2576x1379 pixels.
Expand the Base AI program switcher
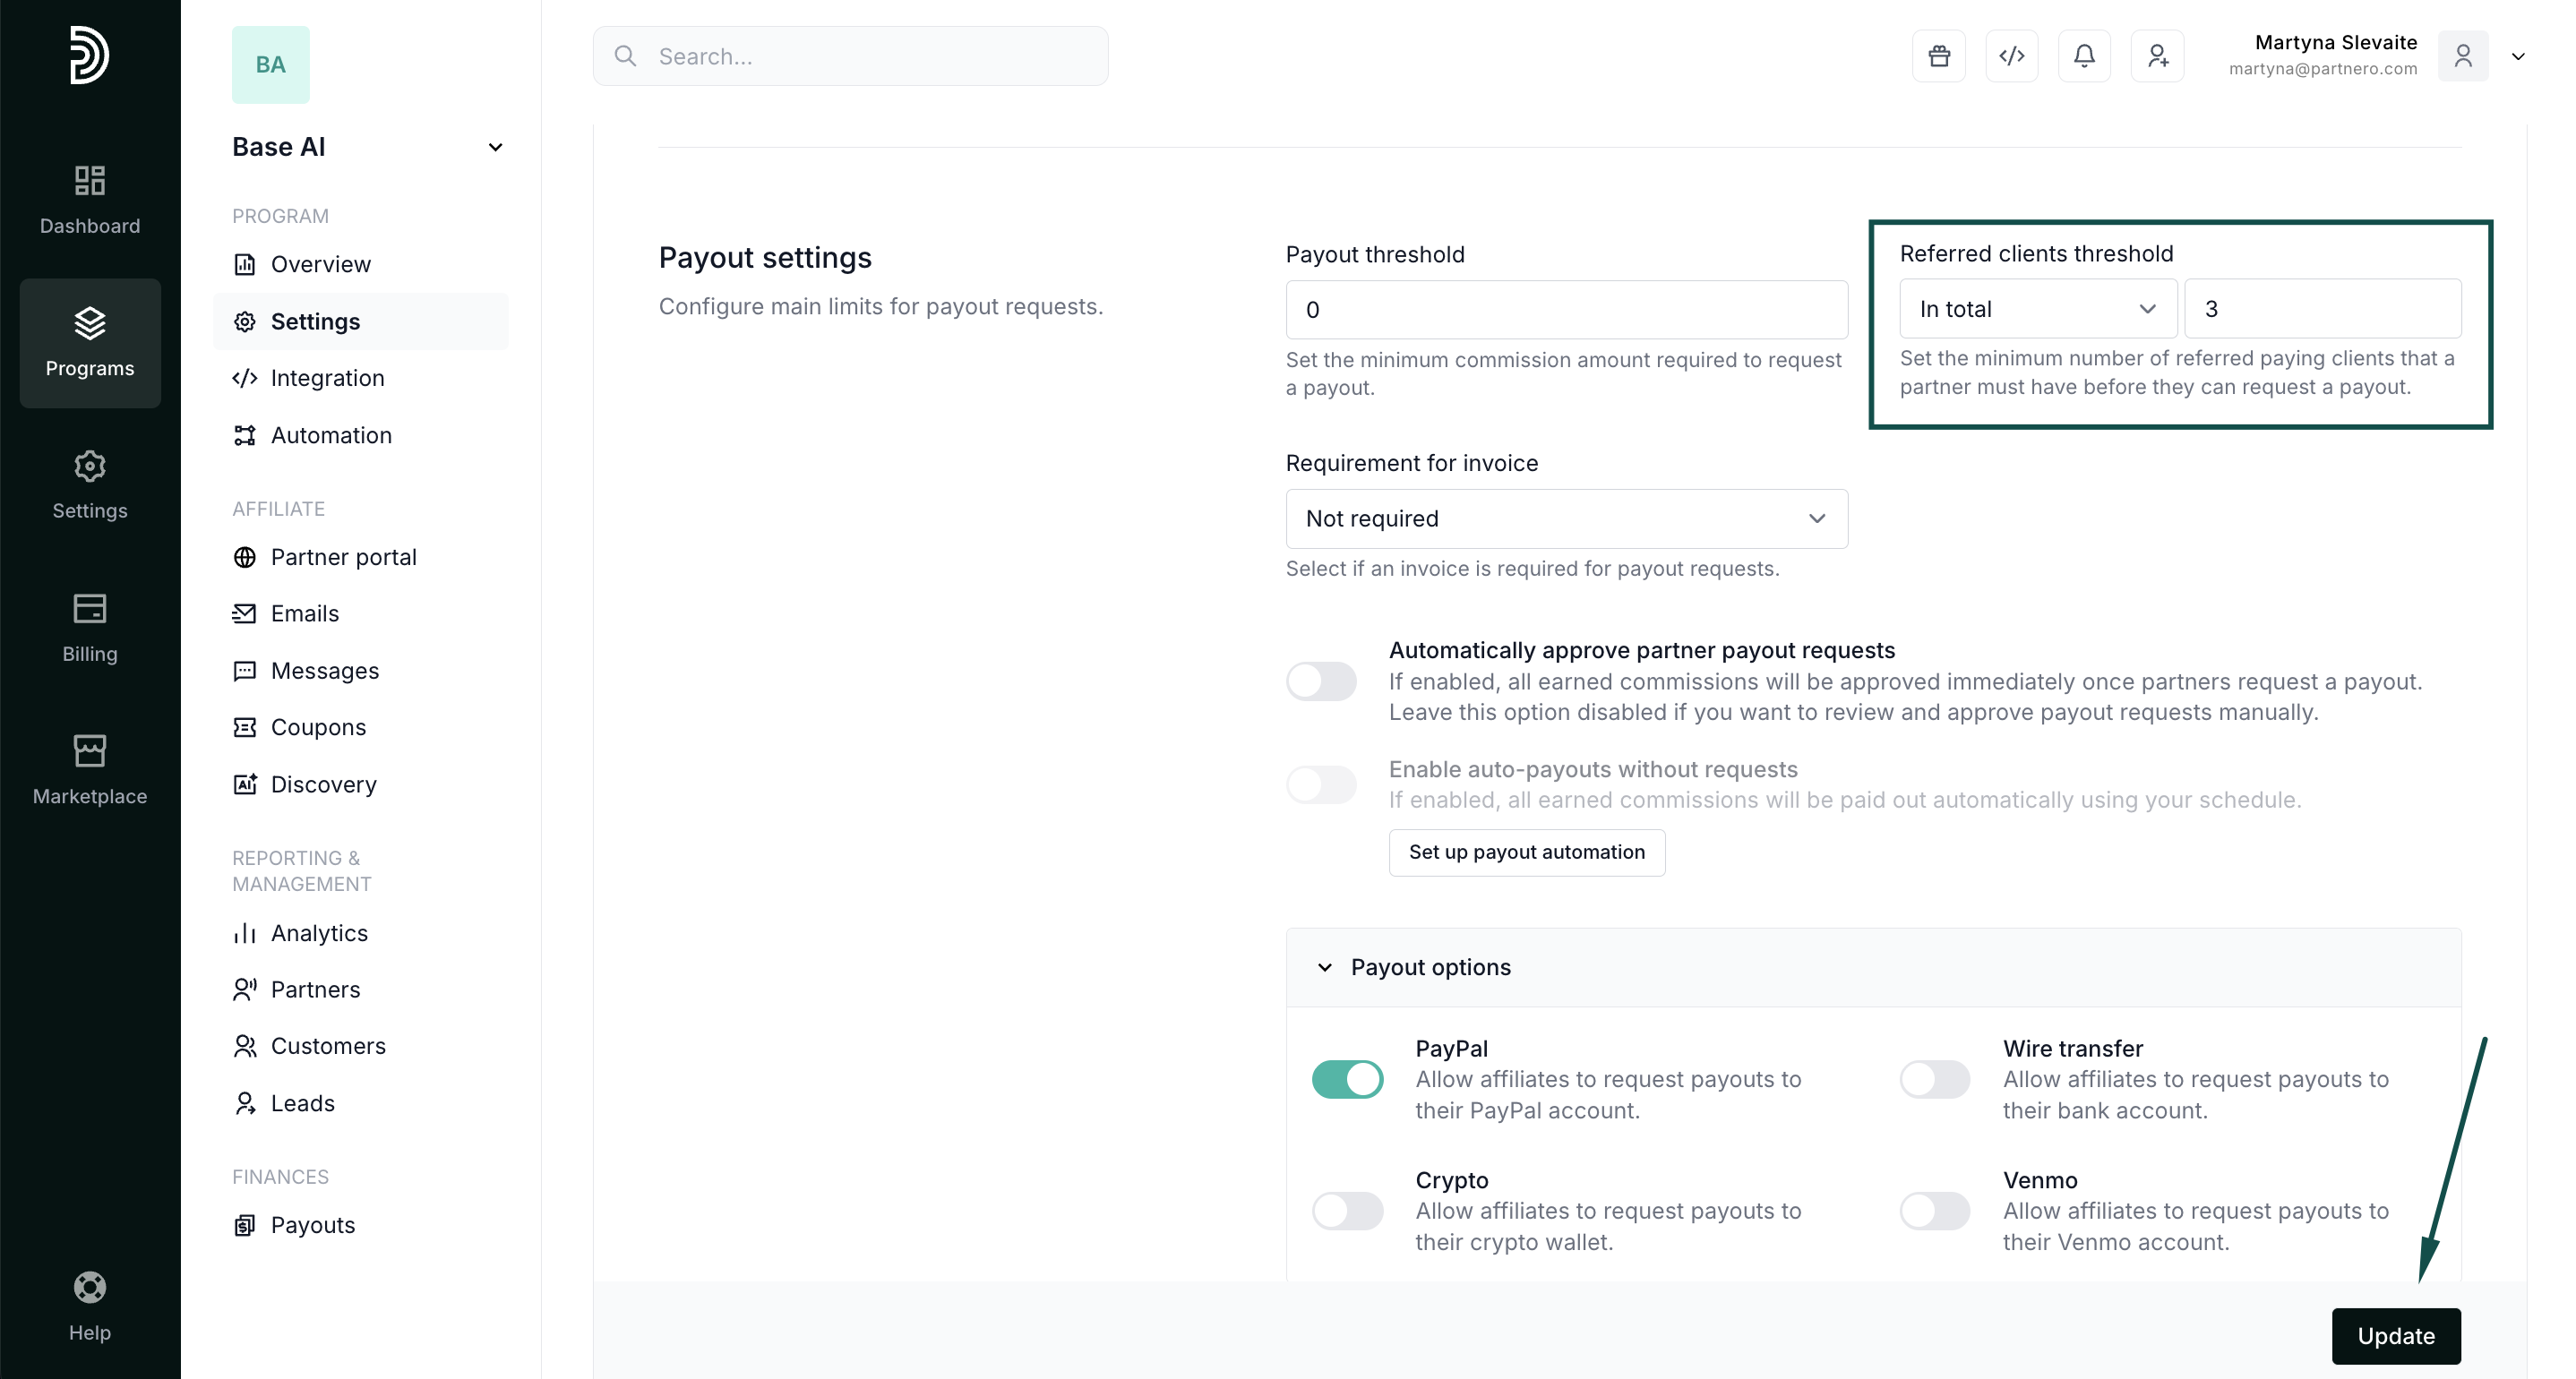point(495,147)
